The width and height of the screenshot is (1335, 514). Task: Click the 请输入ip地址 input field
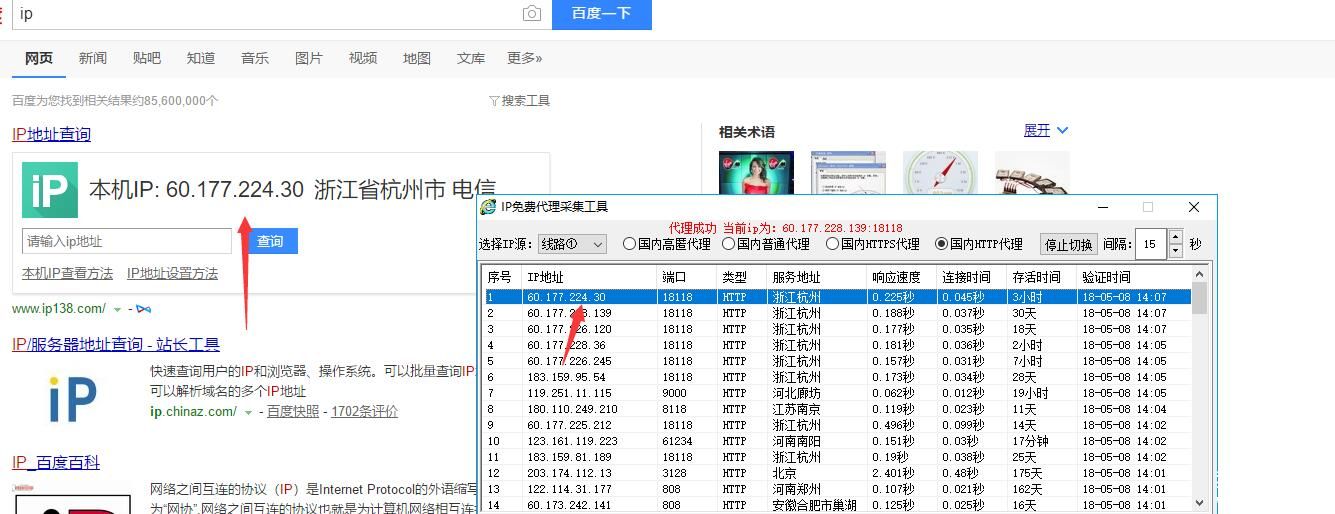point(127,241)
